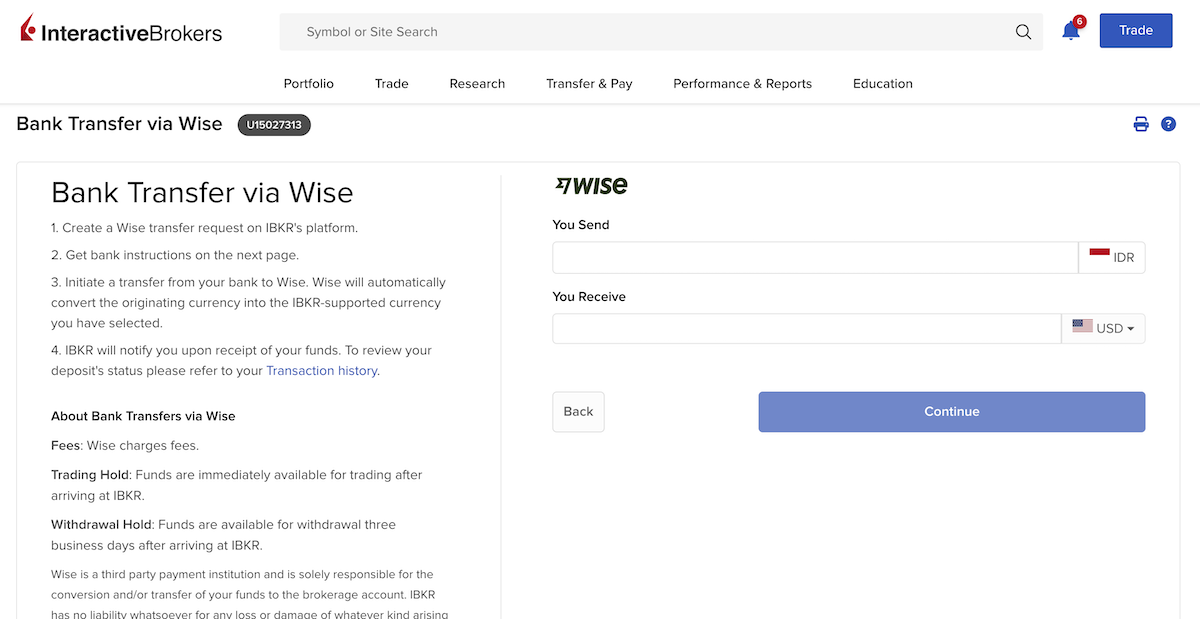The width and height of the screenshot is (1200, 619).
Task: Click the search magnifier icon
Action: (x=1023, y=32)
